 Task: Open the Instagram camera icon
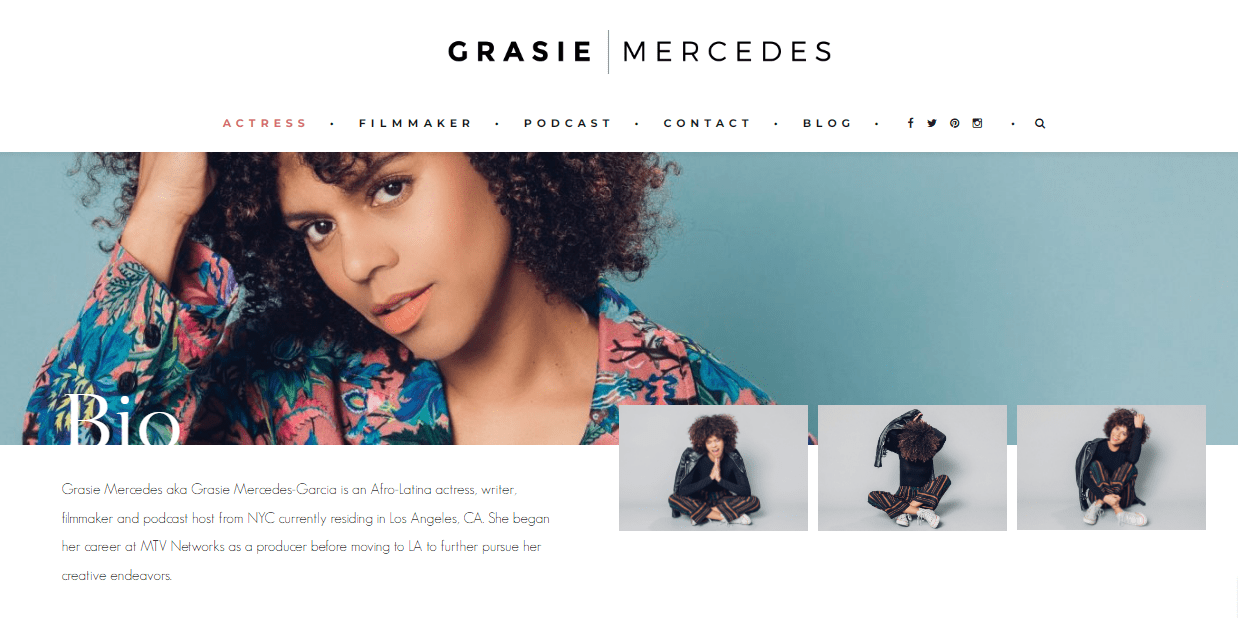(x=977, y=123)
